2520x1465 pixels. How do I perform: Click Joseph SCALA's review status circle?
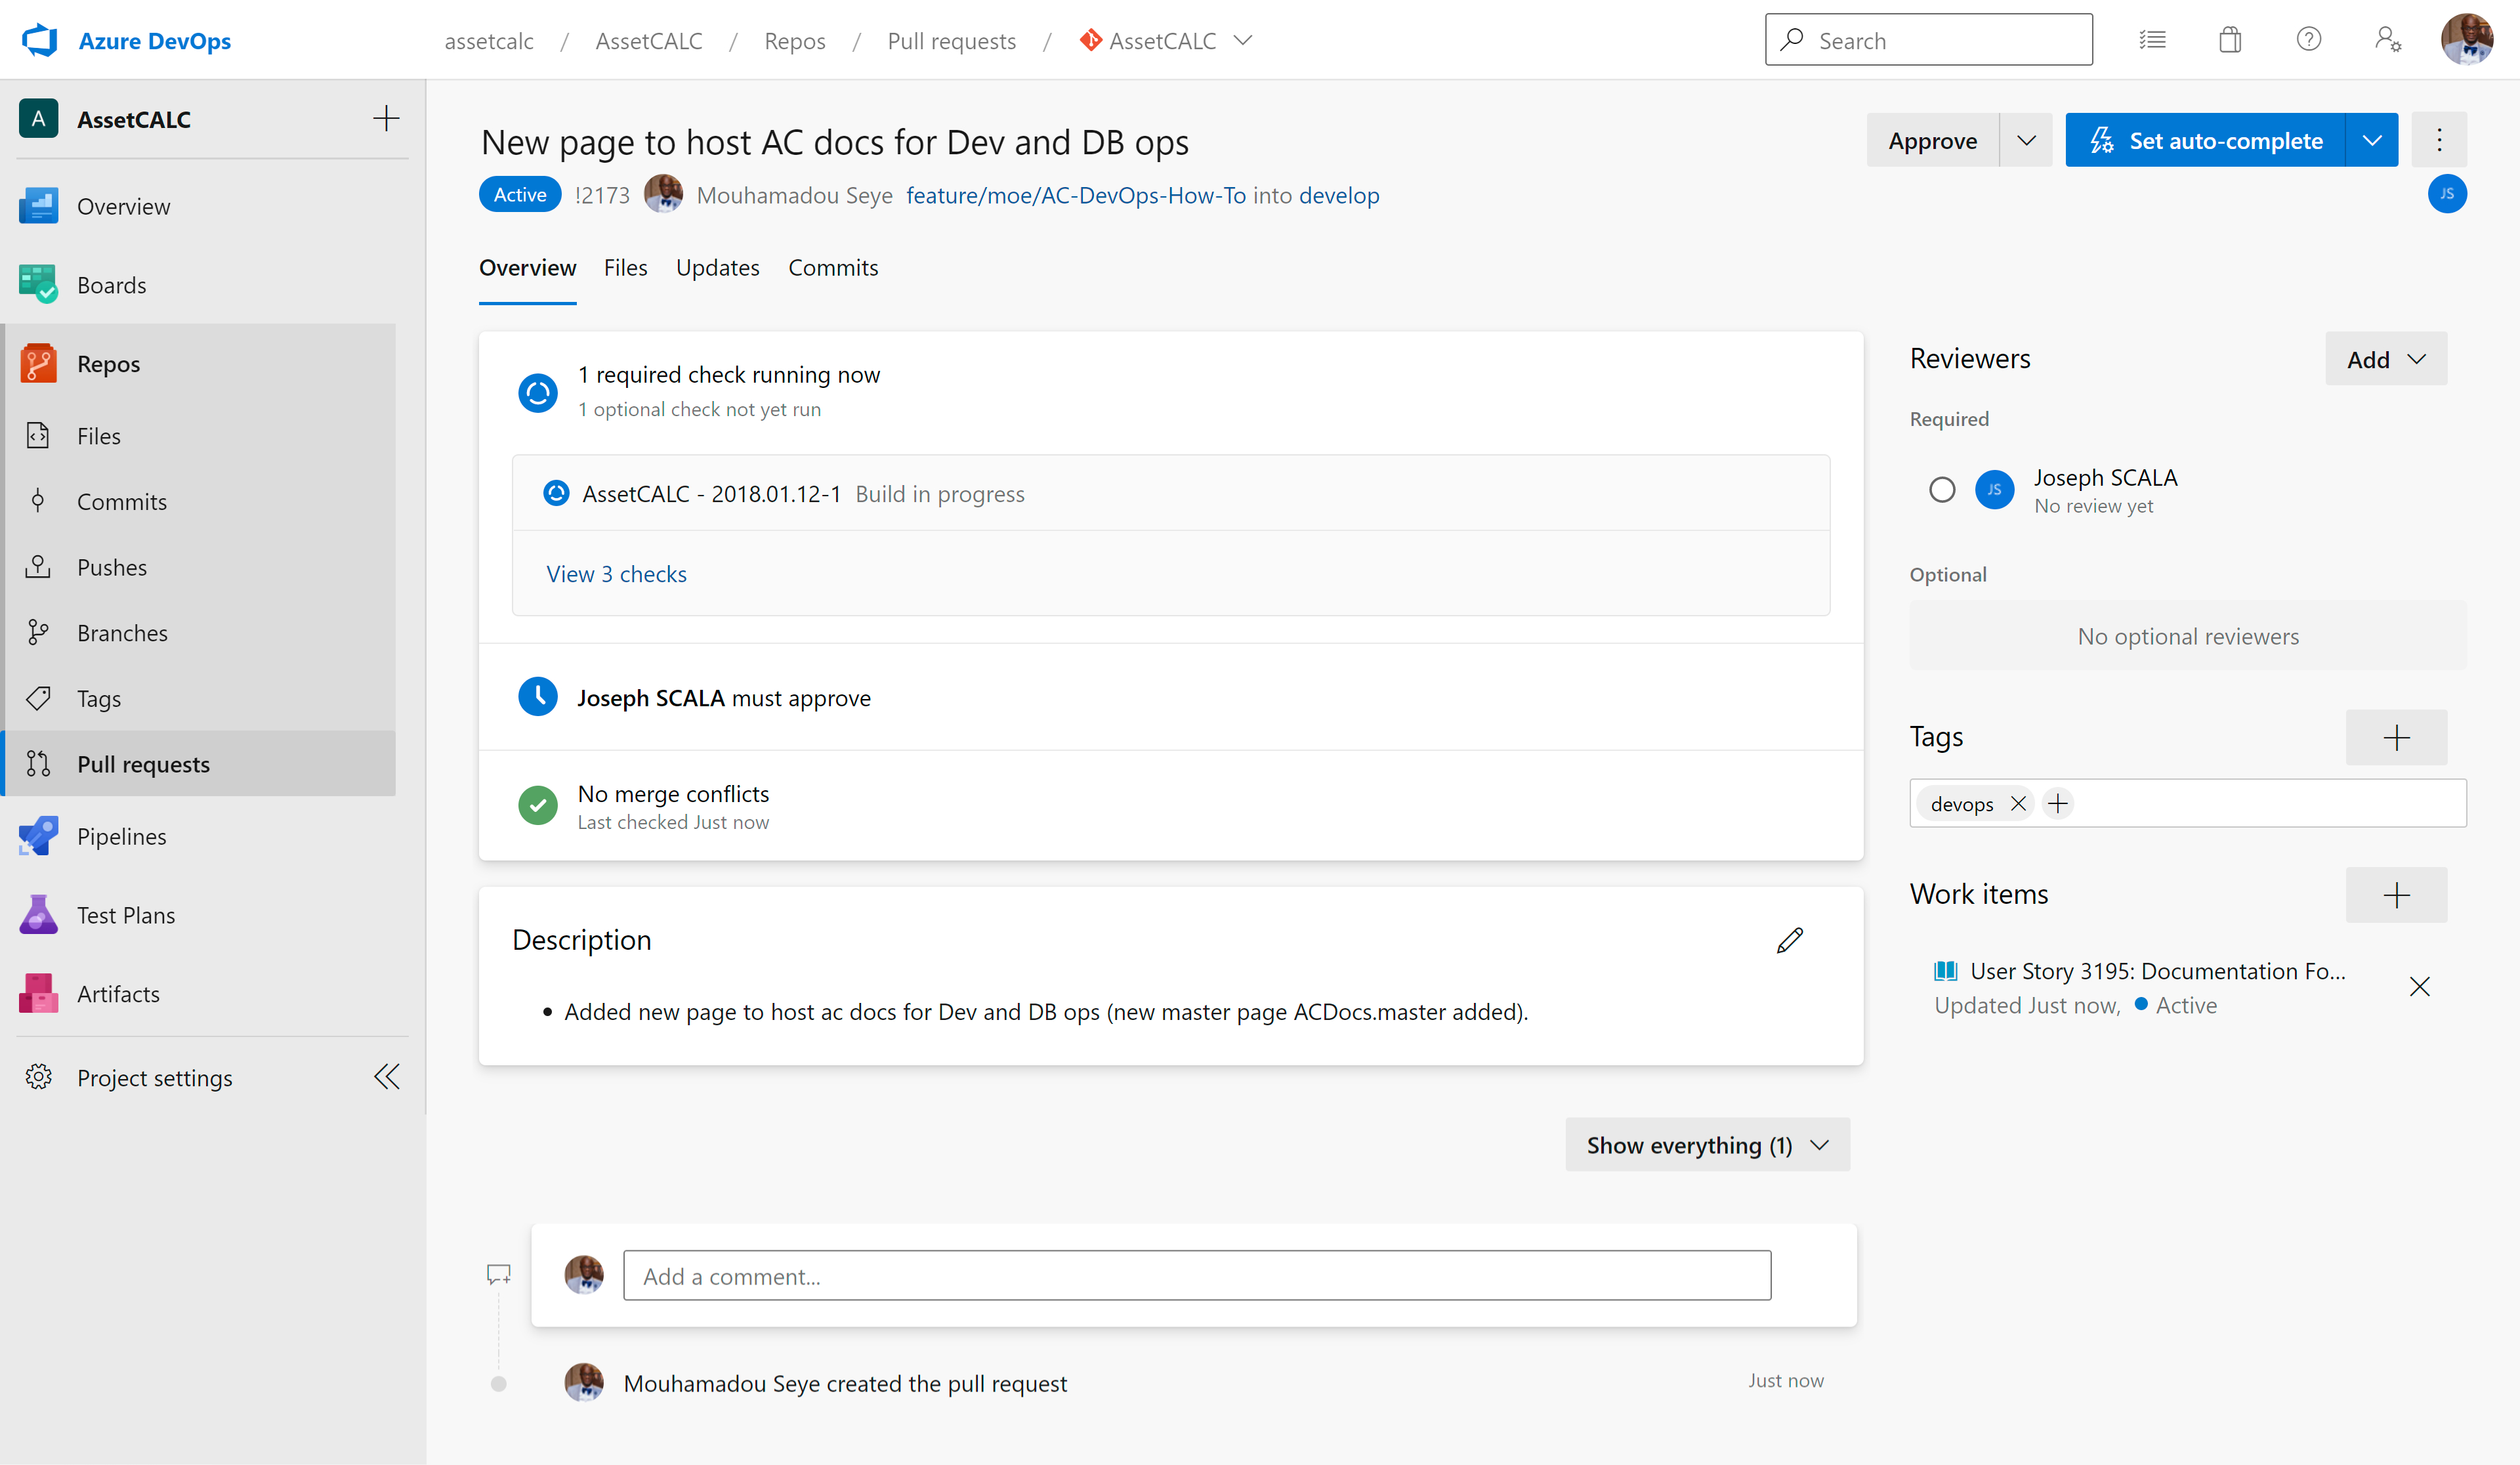(x=1942, y=490)
